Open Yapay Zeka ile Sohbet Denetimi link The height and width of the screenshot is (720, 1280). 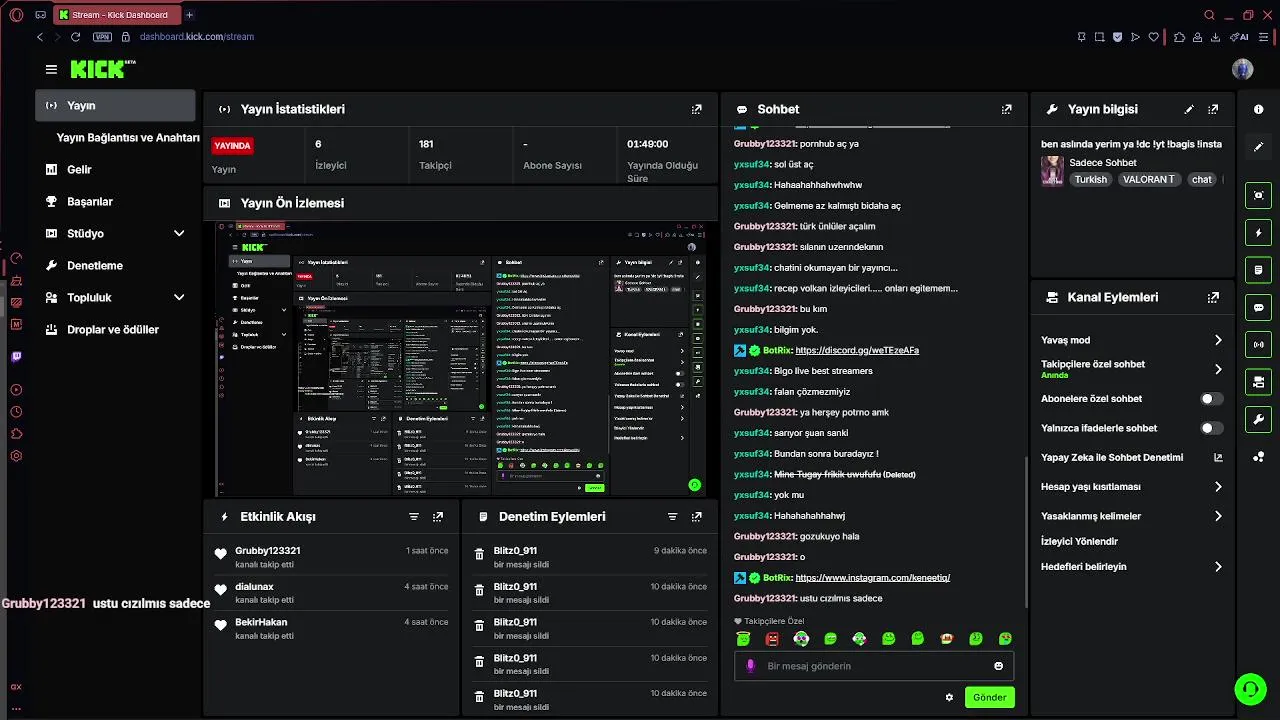tap(1132, 458)
